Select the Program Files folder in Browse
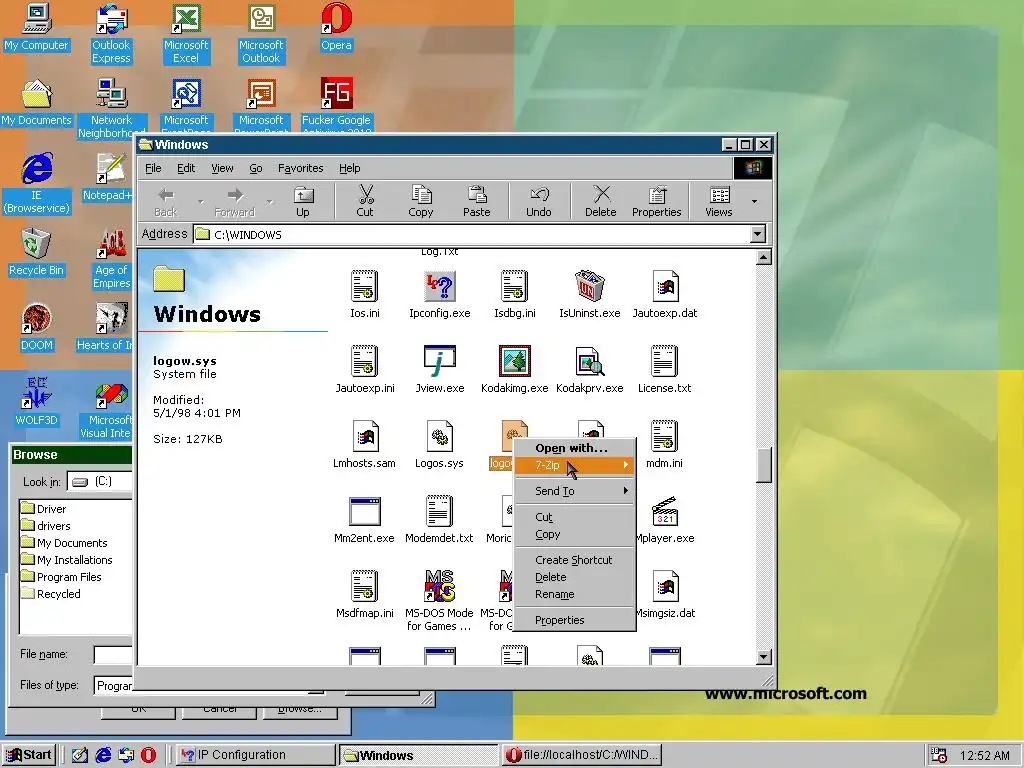This screenshot has width=1024, height=768. click(x=61, y=577)
